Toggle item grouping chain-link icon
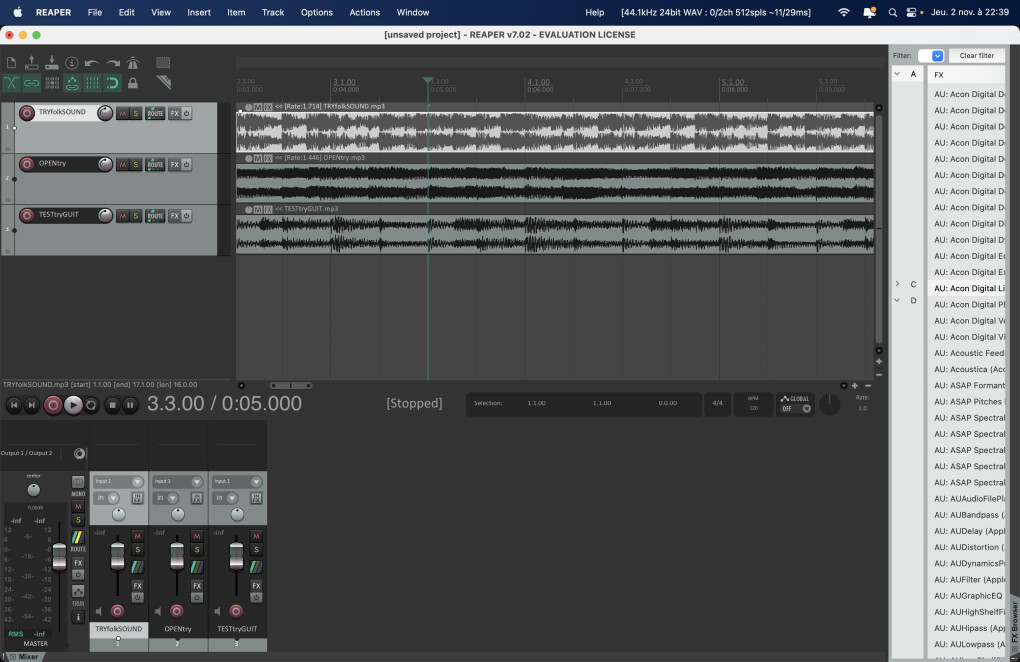This screenshot has height=662, width=1020. pyautogui.click(x=31, y=83)
